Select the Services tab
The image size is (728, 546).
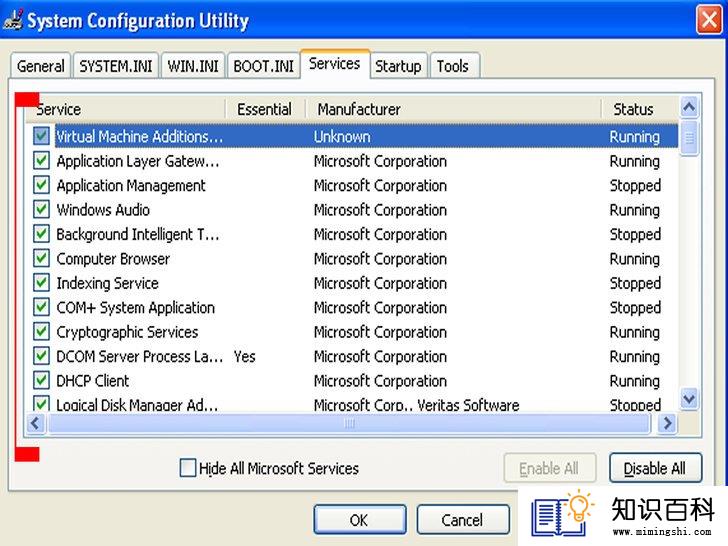335,64
